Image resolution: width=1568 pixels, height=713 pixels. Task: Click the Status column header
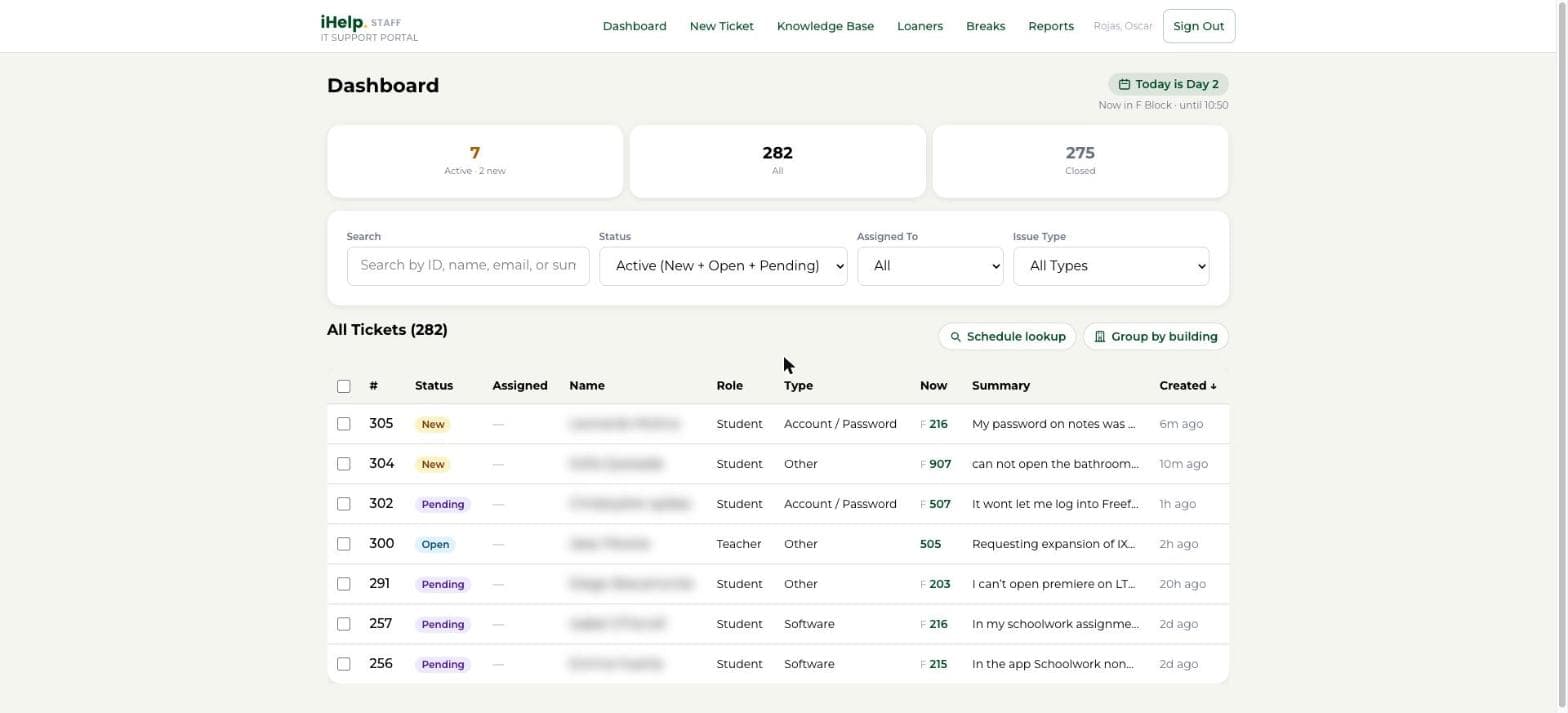click(x=434, y=386)
